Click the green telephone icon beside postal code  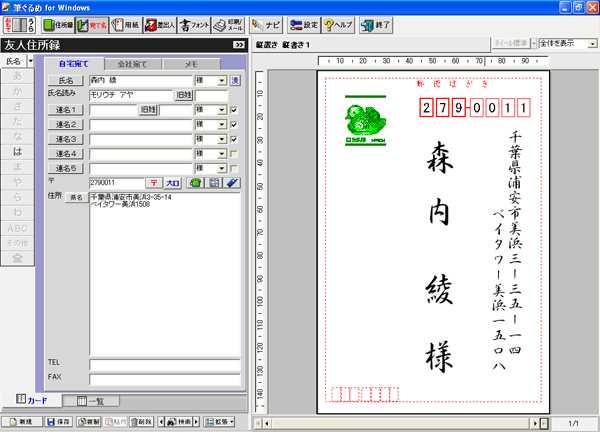tap(196, 183)
